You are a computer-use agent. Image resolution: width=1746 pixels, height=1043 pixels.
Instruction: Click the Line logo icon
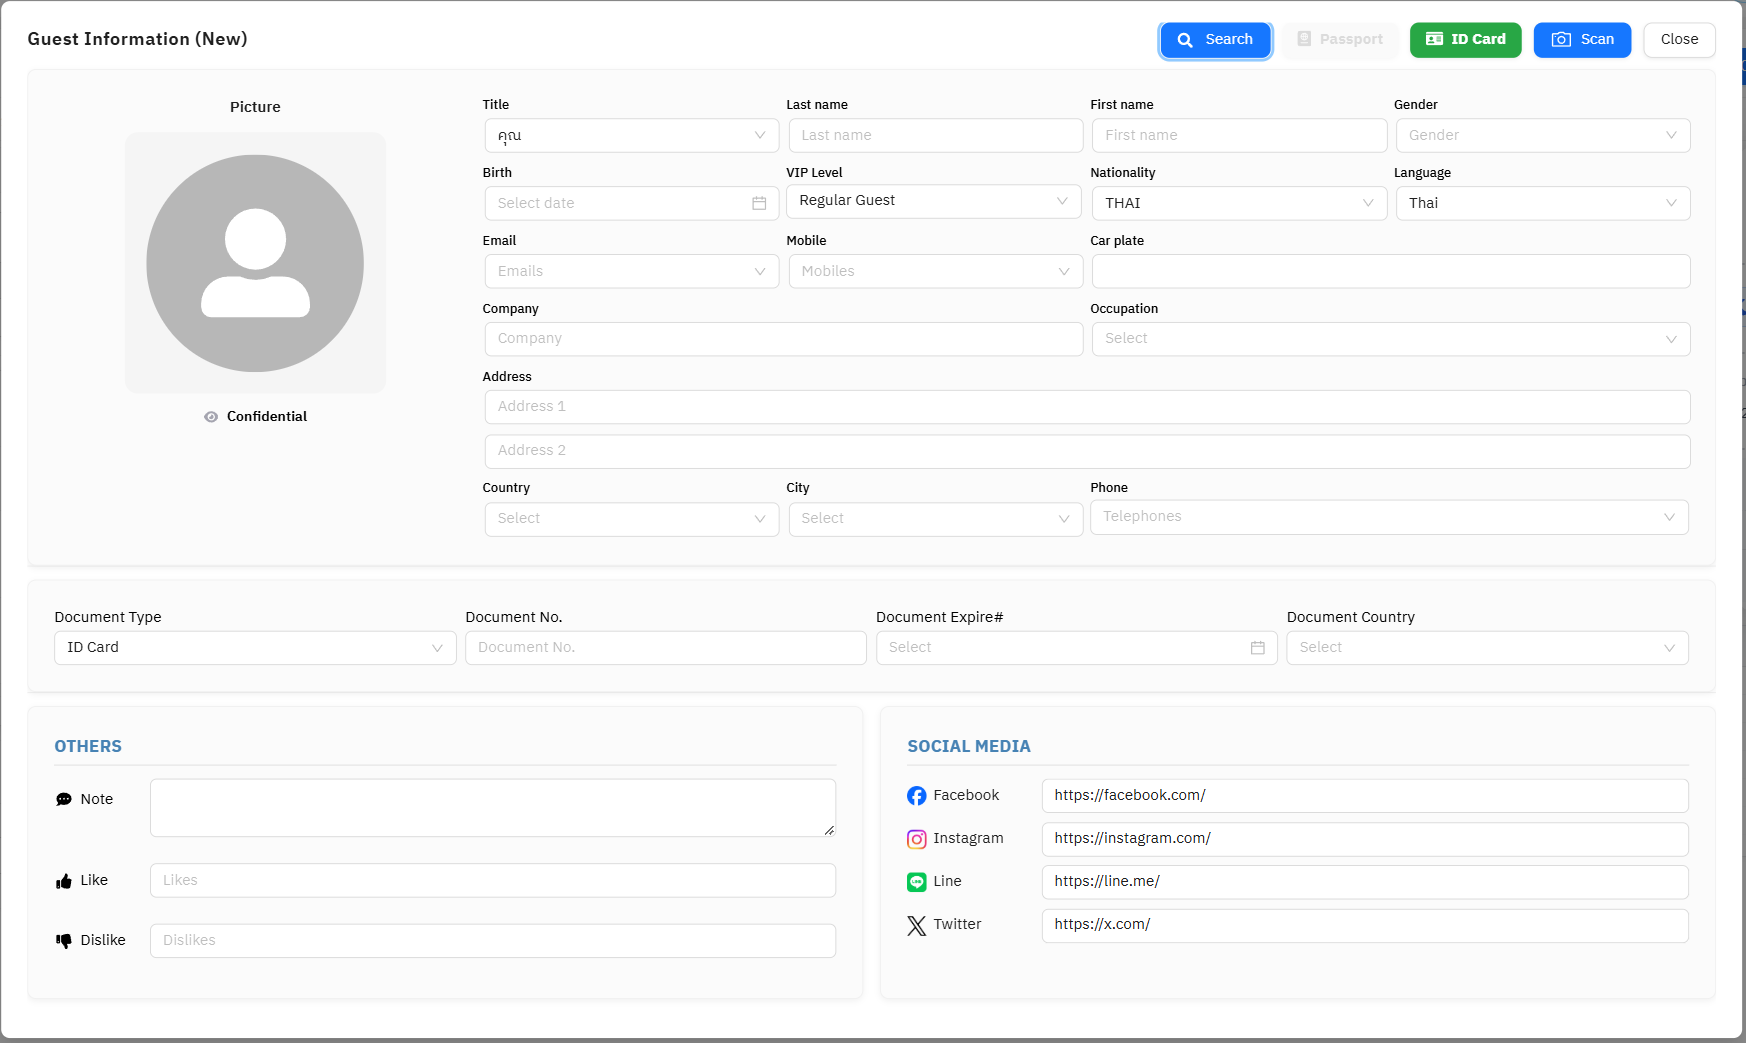point(916,882)
